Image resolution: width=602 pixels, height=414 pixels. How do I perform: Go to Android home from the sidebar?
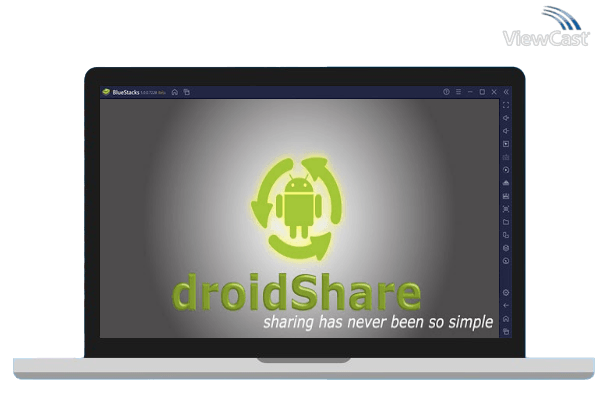tap(506, 319)
